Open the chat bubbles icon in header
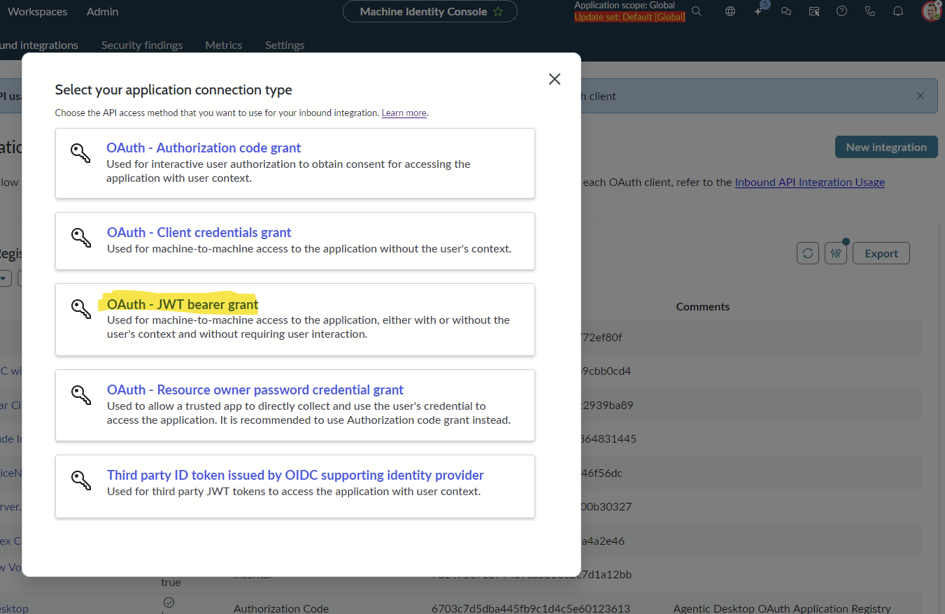 [786, 11]
